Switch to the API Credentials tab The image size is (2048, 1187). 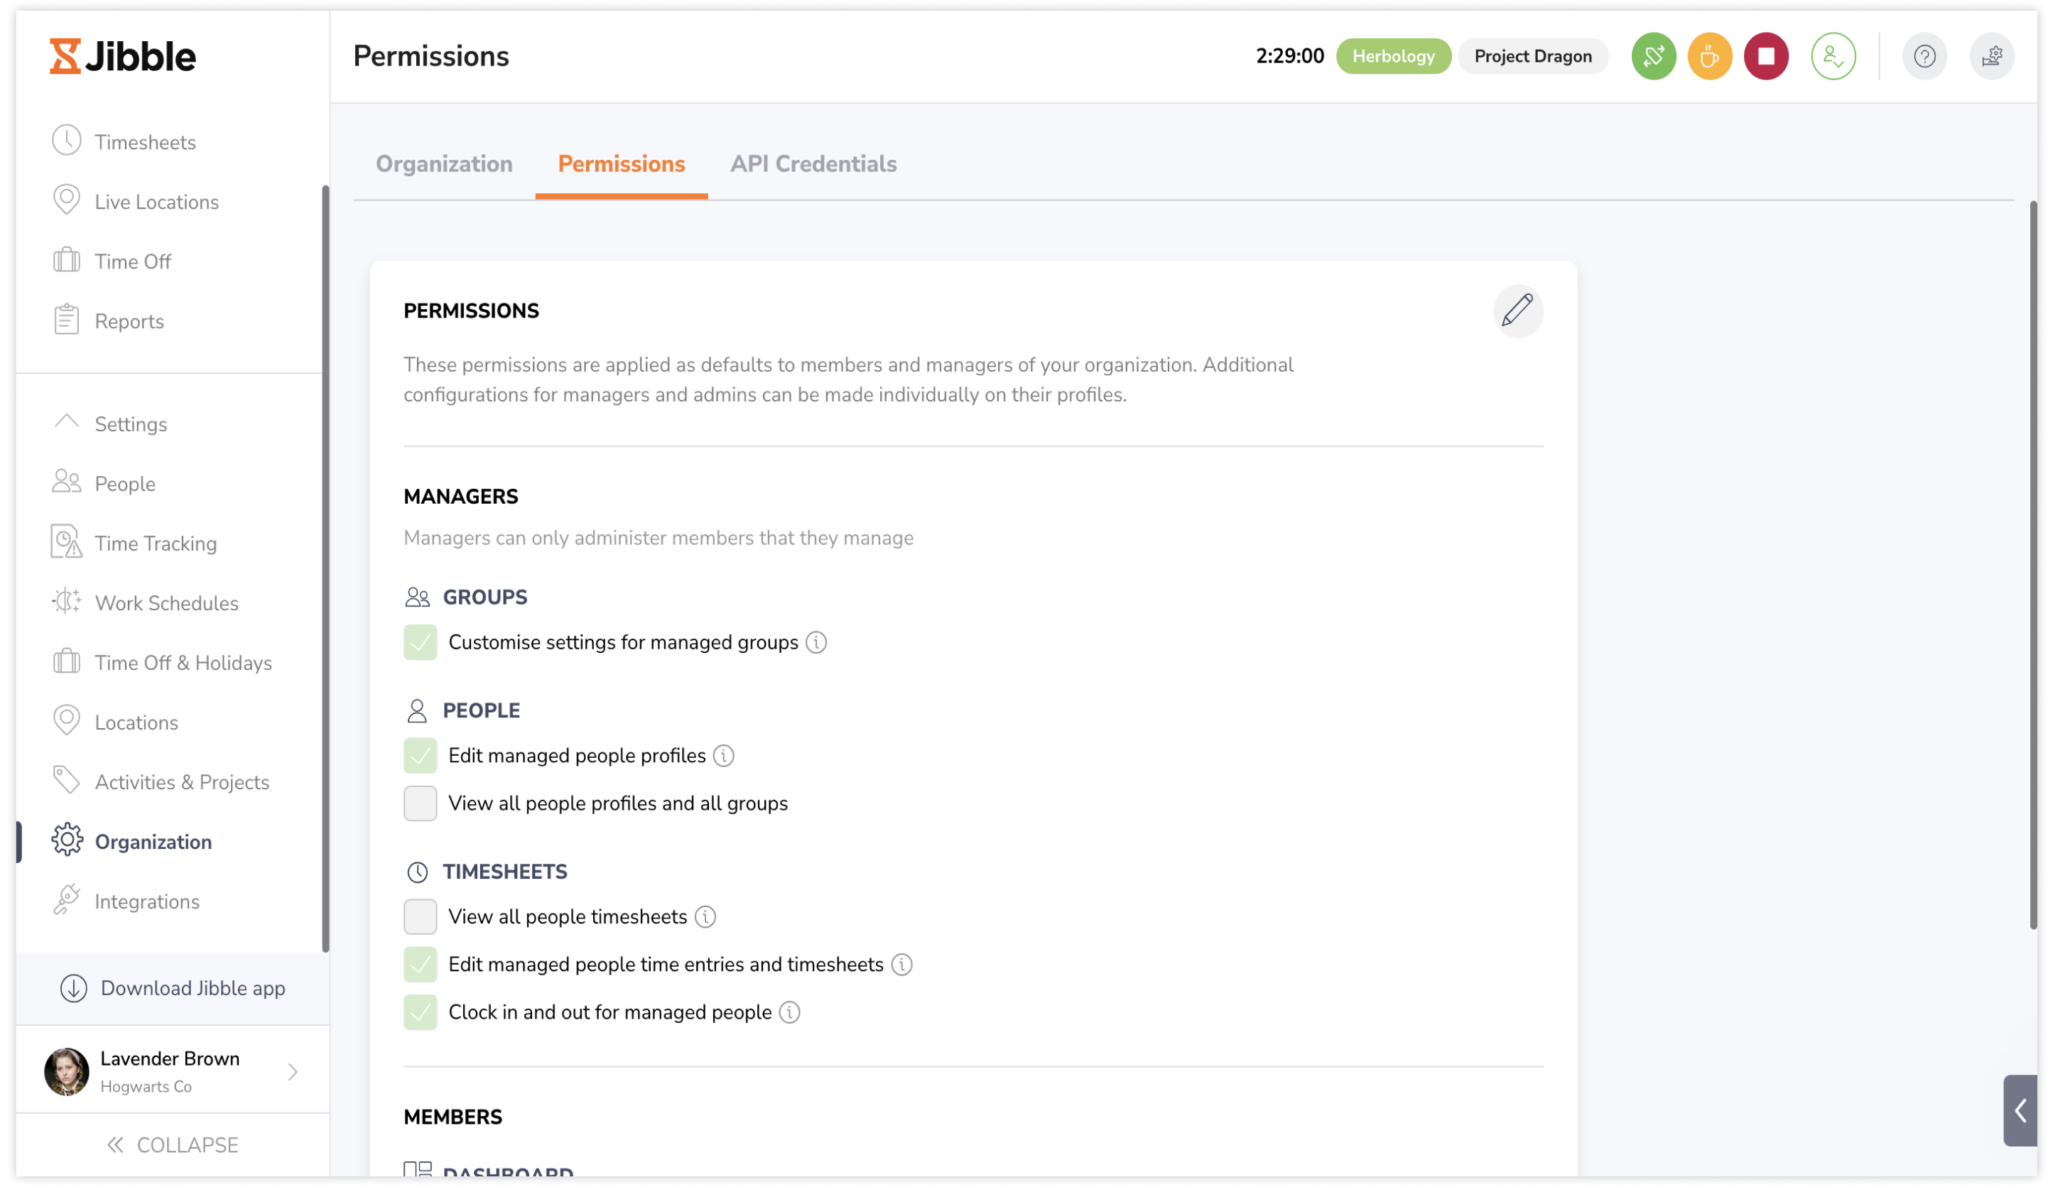[813, 163]
